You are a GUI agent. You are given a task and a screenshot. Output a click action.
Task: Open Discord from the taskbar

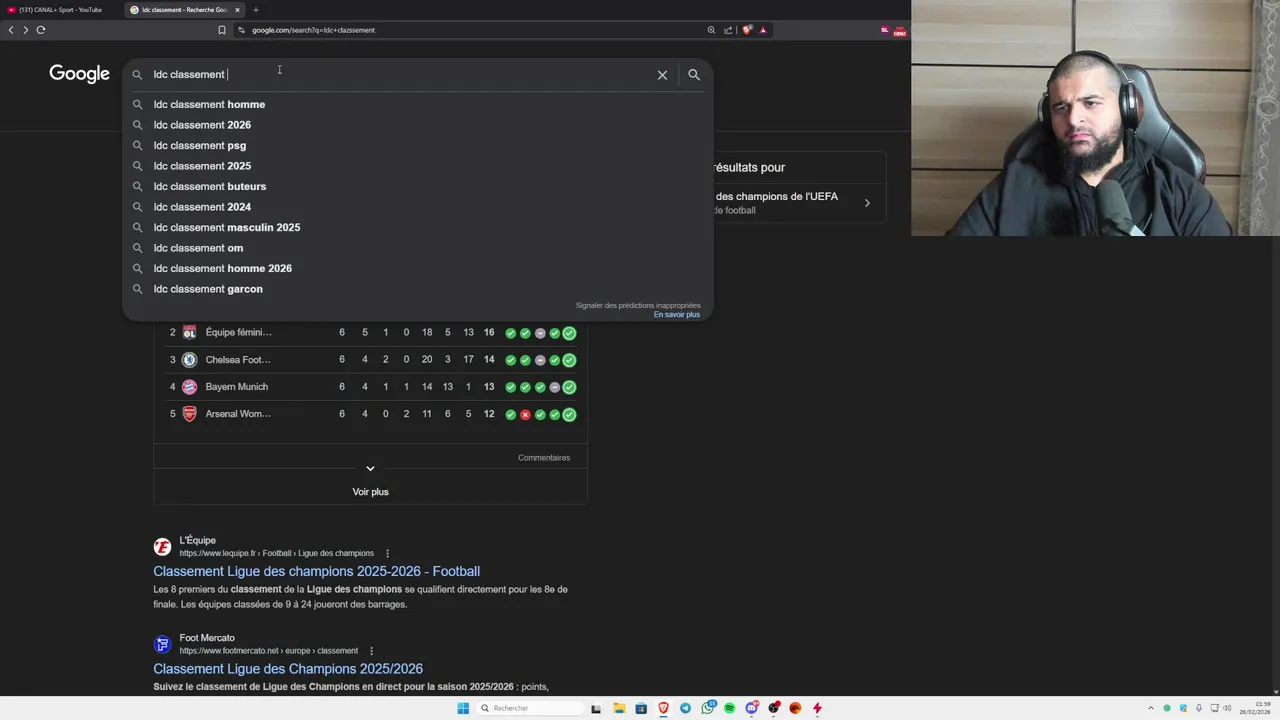751,708
